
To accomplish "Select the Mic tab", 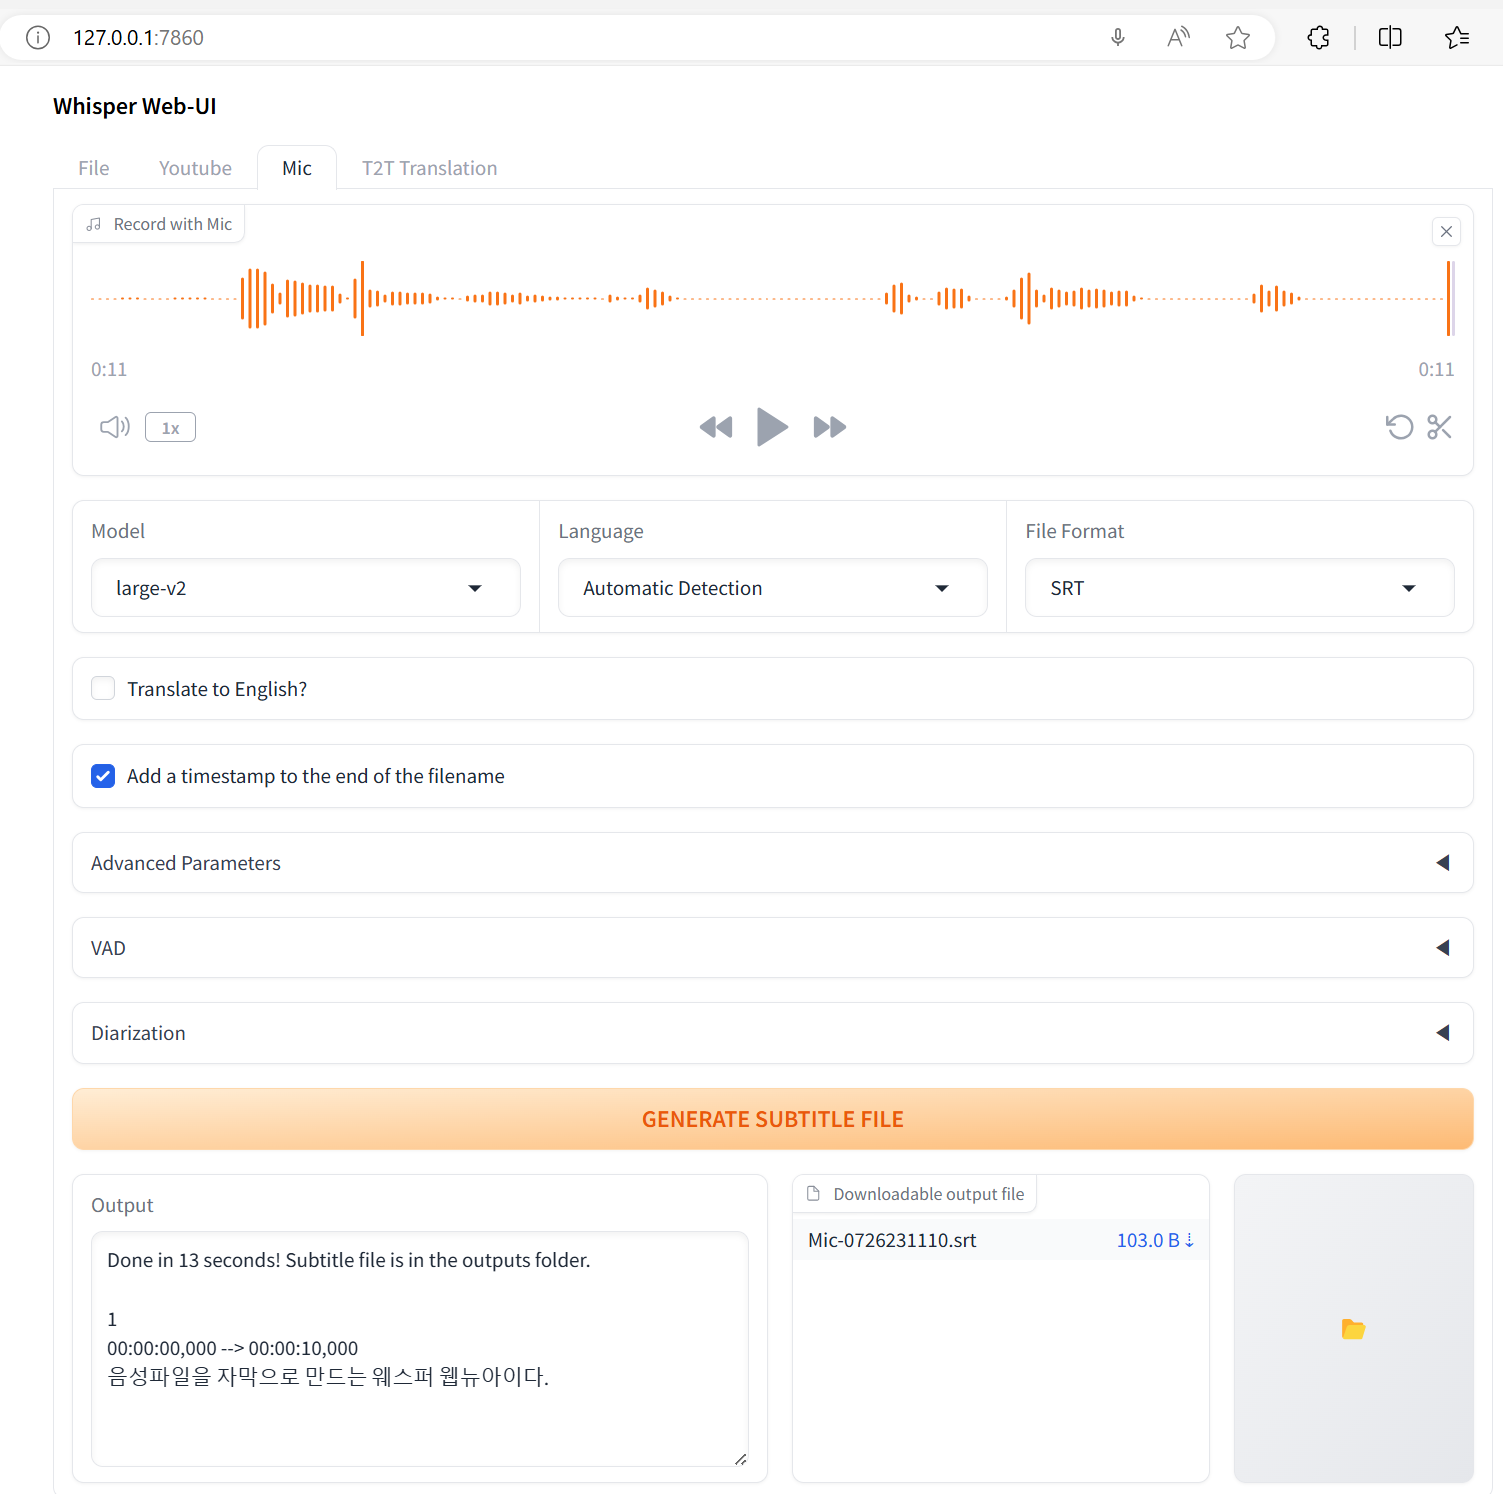I will click(297, 168).
